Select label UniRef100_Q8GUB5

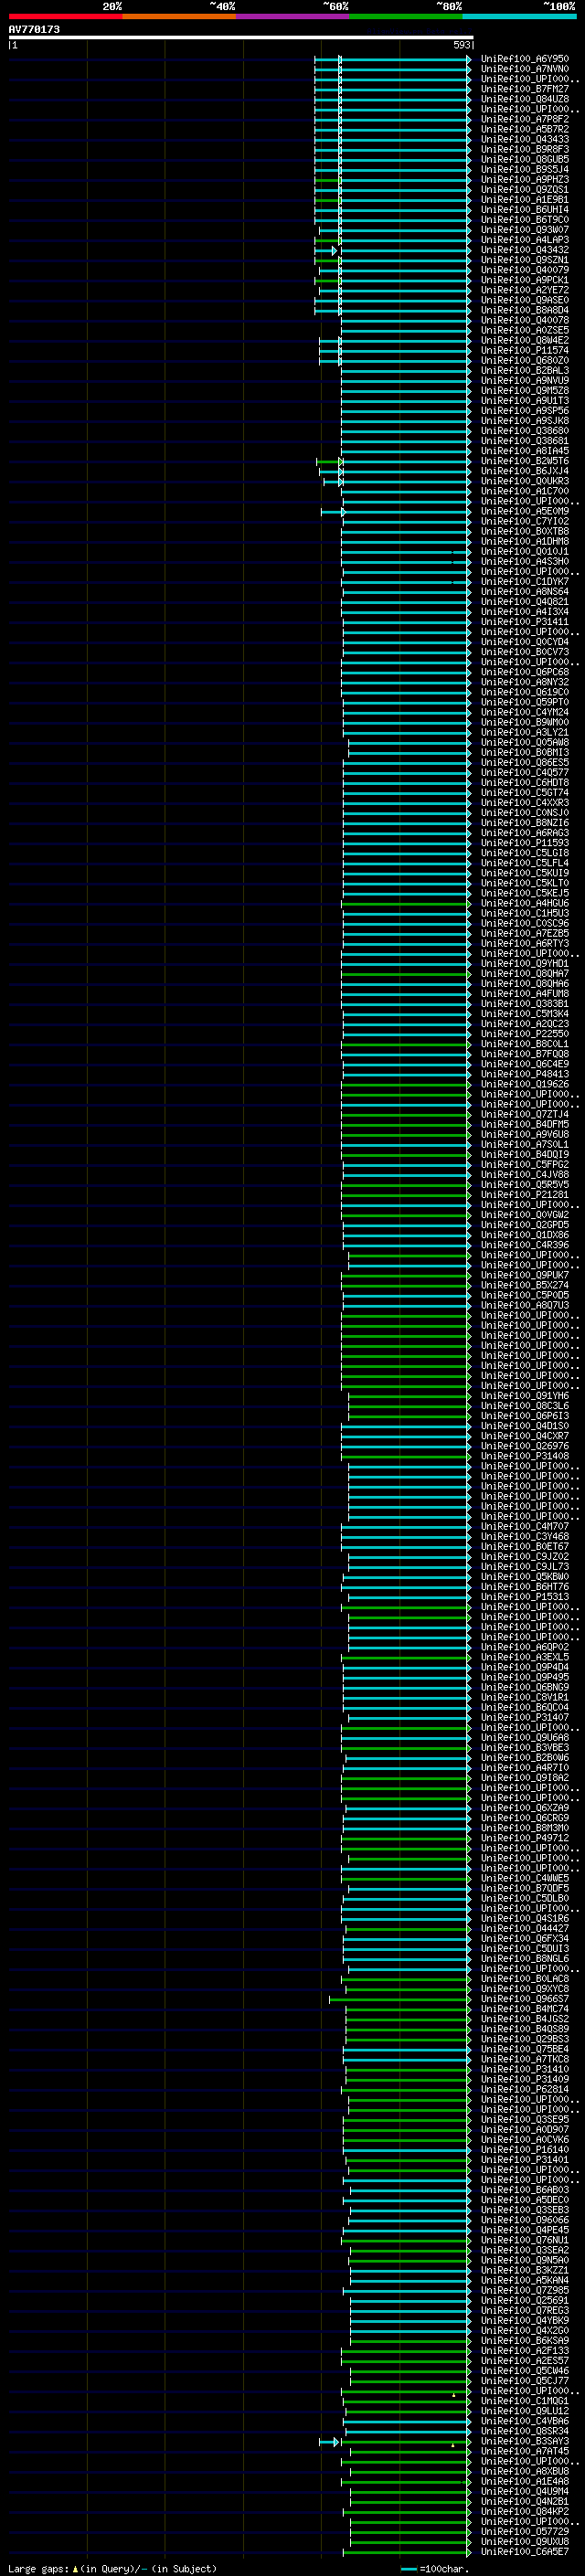click(525, 159)
